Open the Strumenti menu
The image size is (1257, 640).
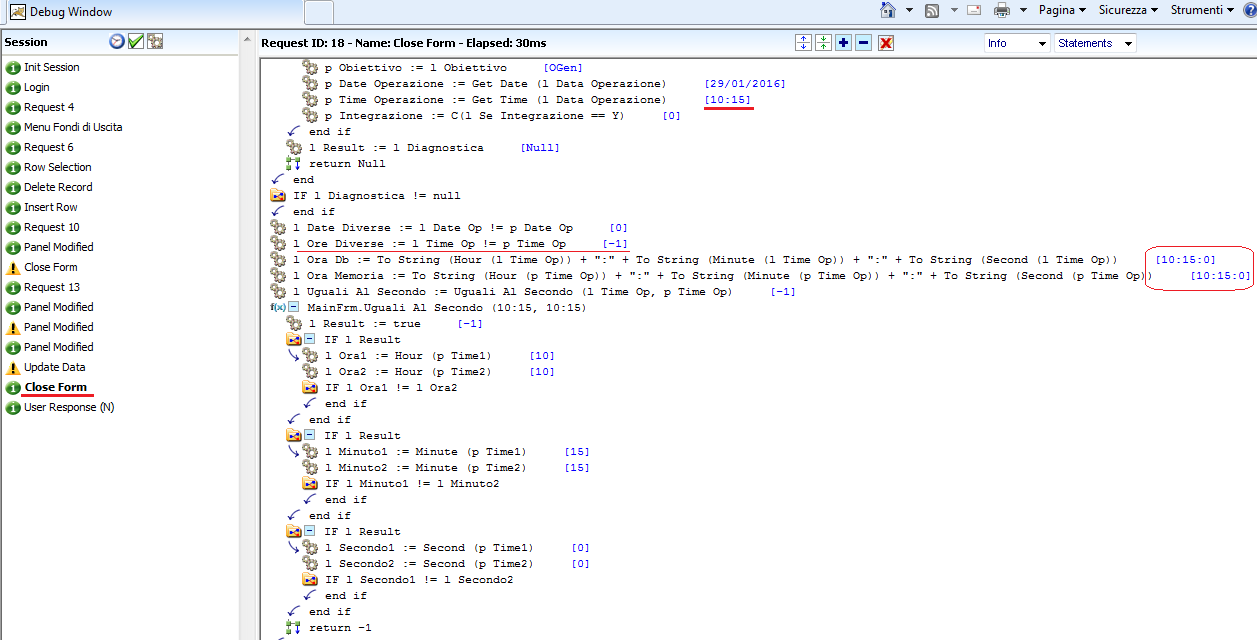click(x=1201, y=10)
